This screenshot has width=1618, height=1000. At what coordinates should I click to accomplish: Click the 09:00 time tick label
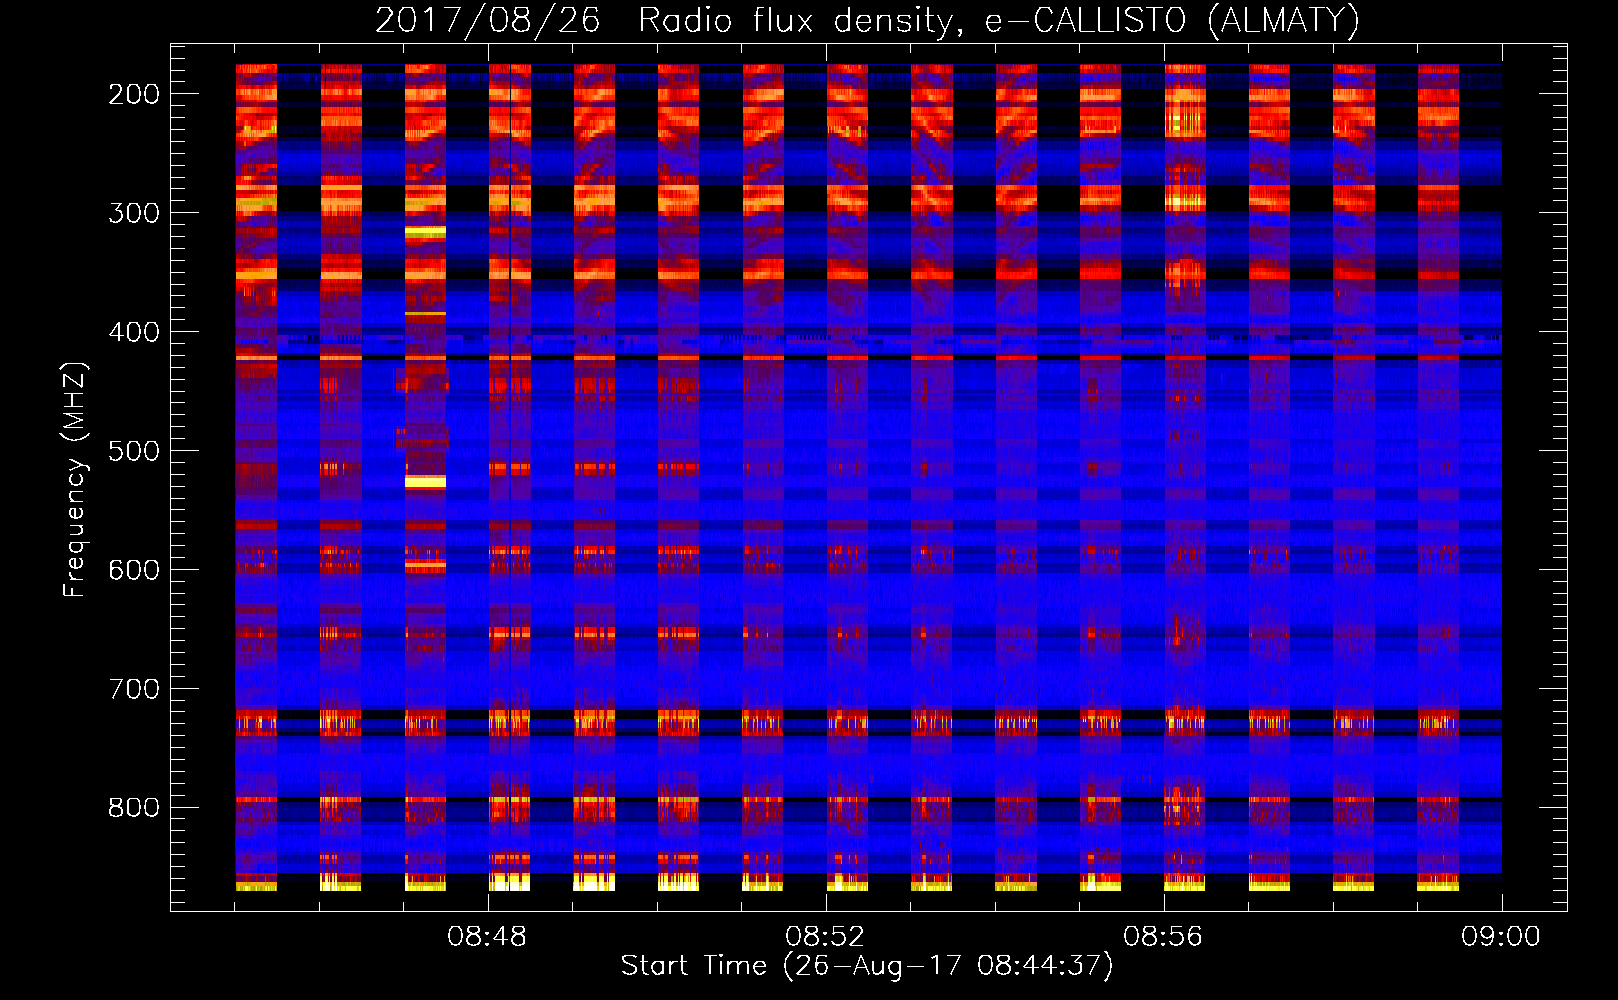point(1501,937)
